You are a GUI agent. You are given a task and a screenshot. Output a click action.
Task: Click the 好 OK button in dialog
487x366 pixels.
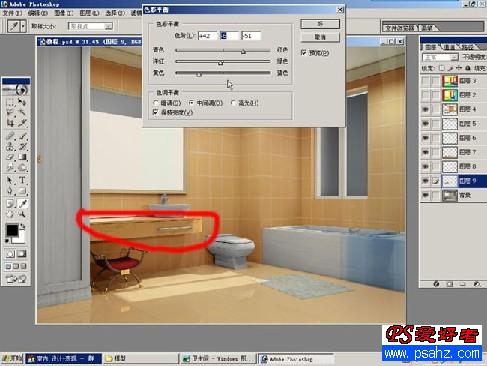(x=320, y=24)
